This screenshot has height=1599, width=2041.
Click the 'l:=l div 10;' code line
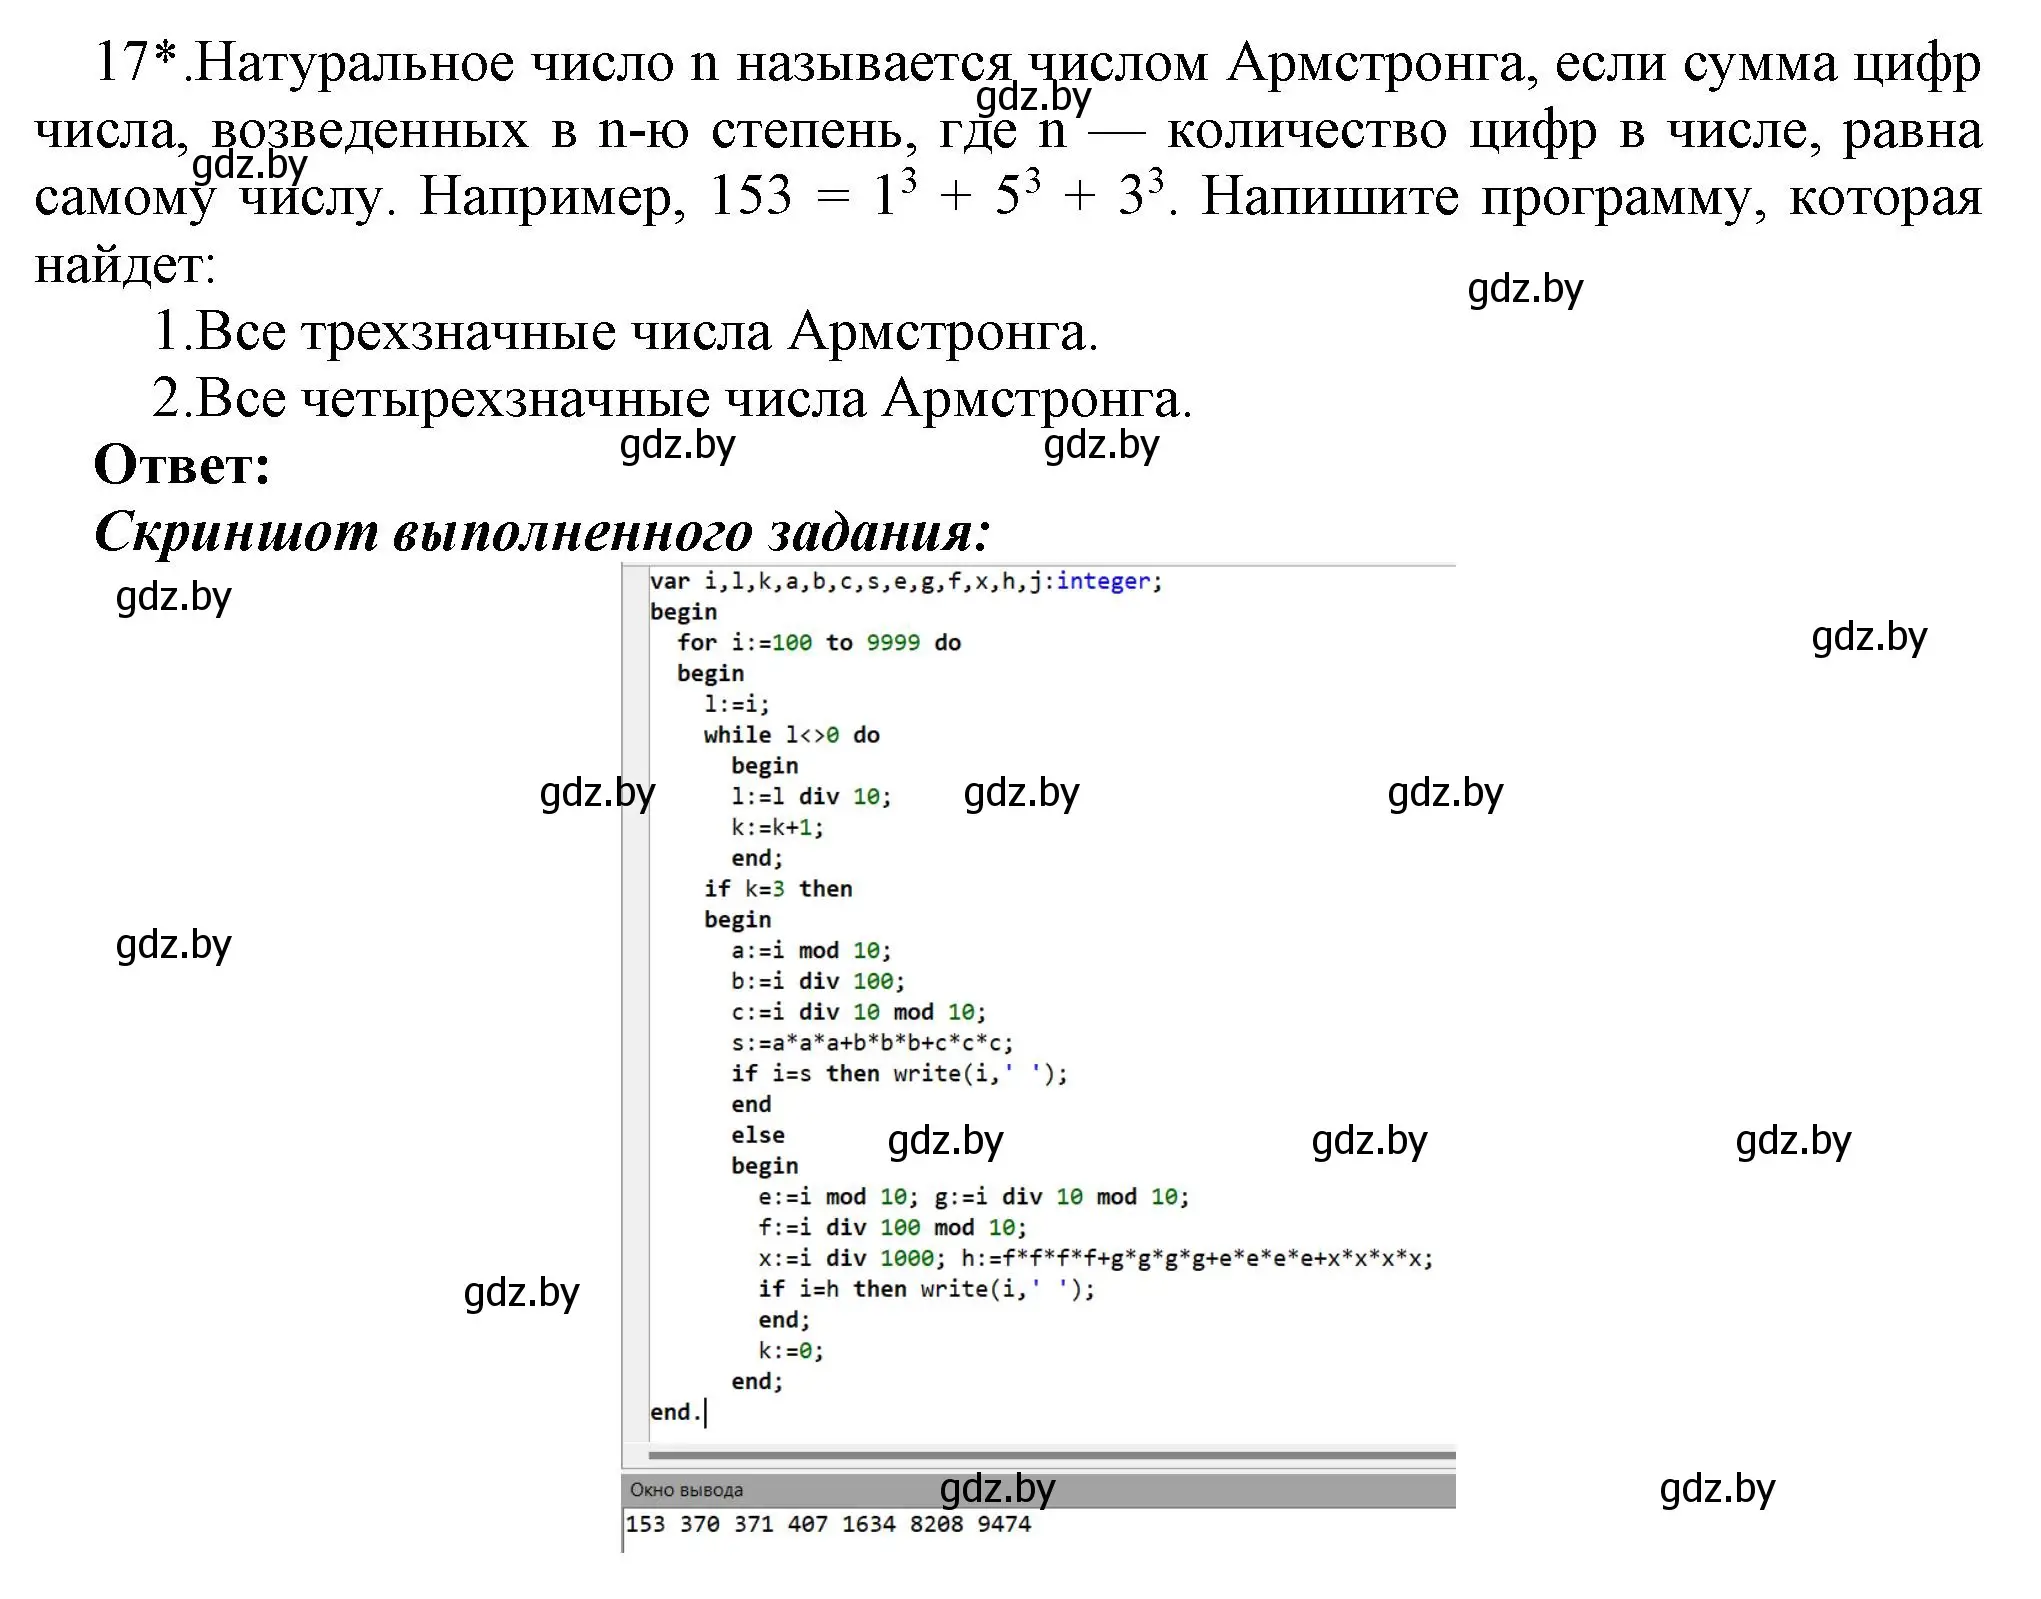[x=811, y=797]
